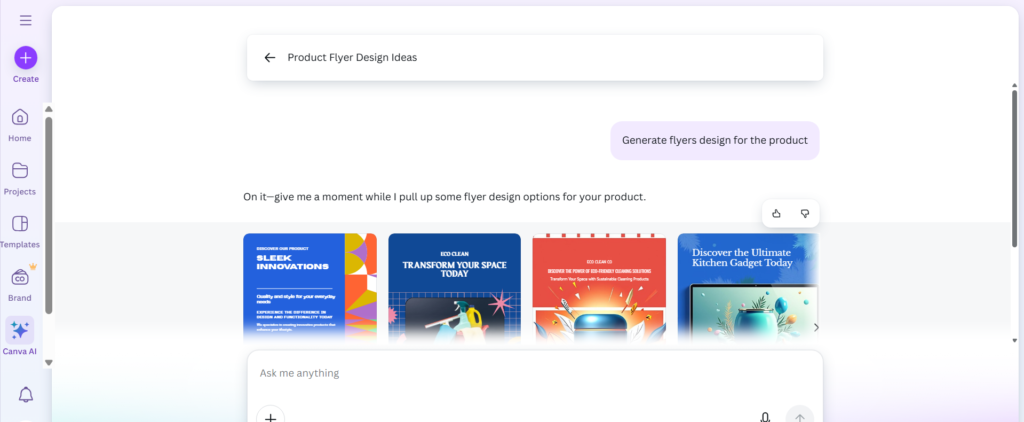Click the plus attachment button in prompt box

[270, 417]
